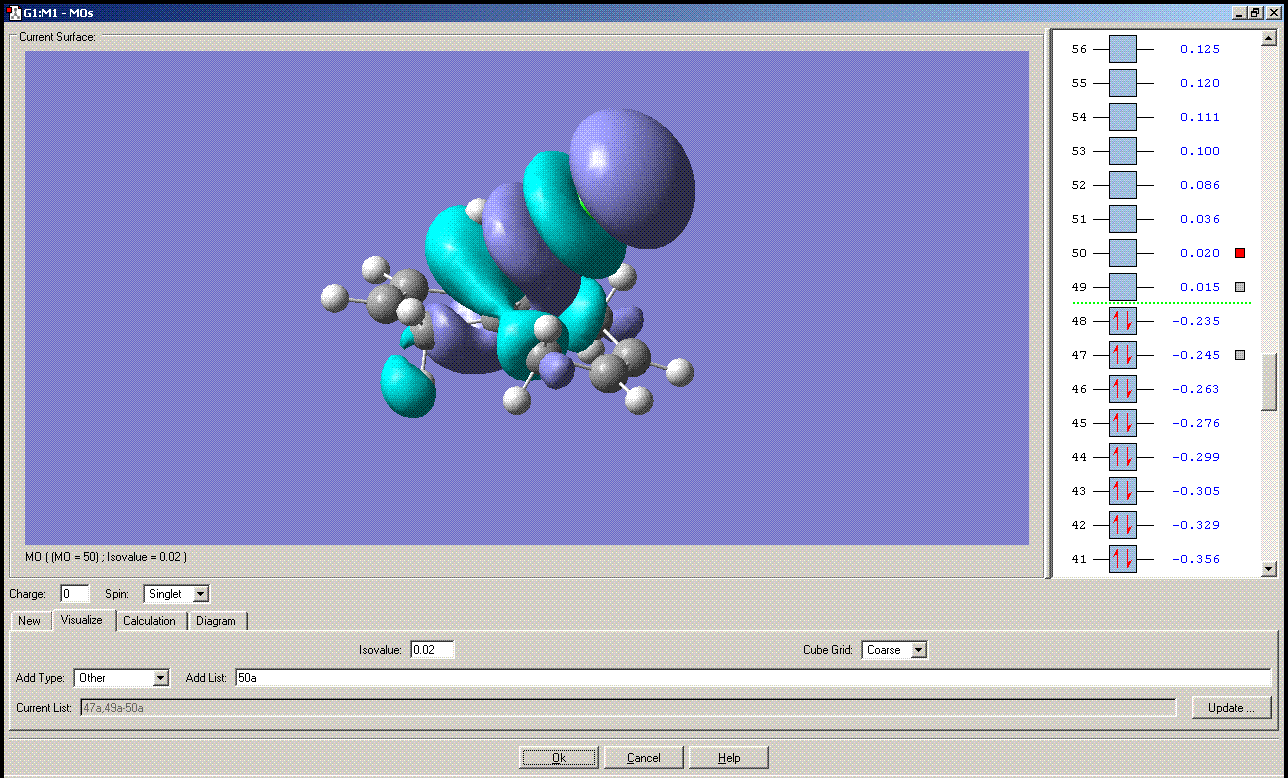Open the Cube Grid dropdown set to Coarse
This screenshot has width=1288, height=778.
[x=894, y=650]
